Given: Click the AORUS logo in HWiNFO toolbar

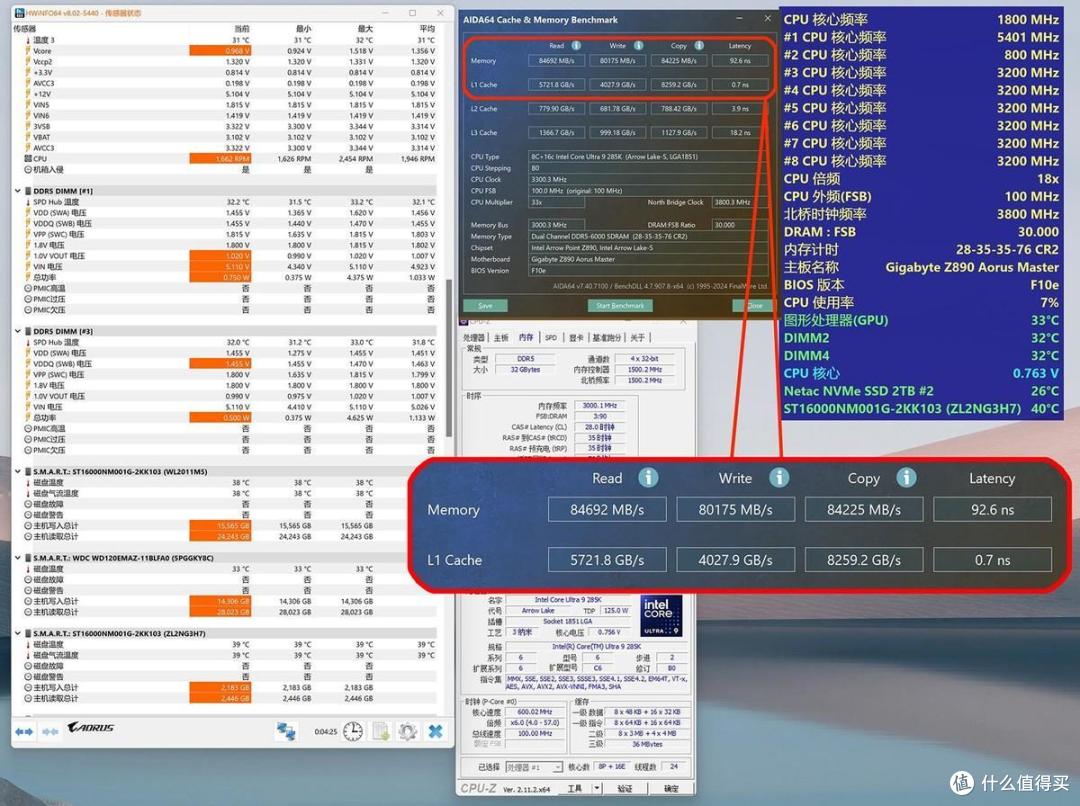Looking at the screenshot, I should point(90,727).
